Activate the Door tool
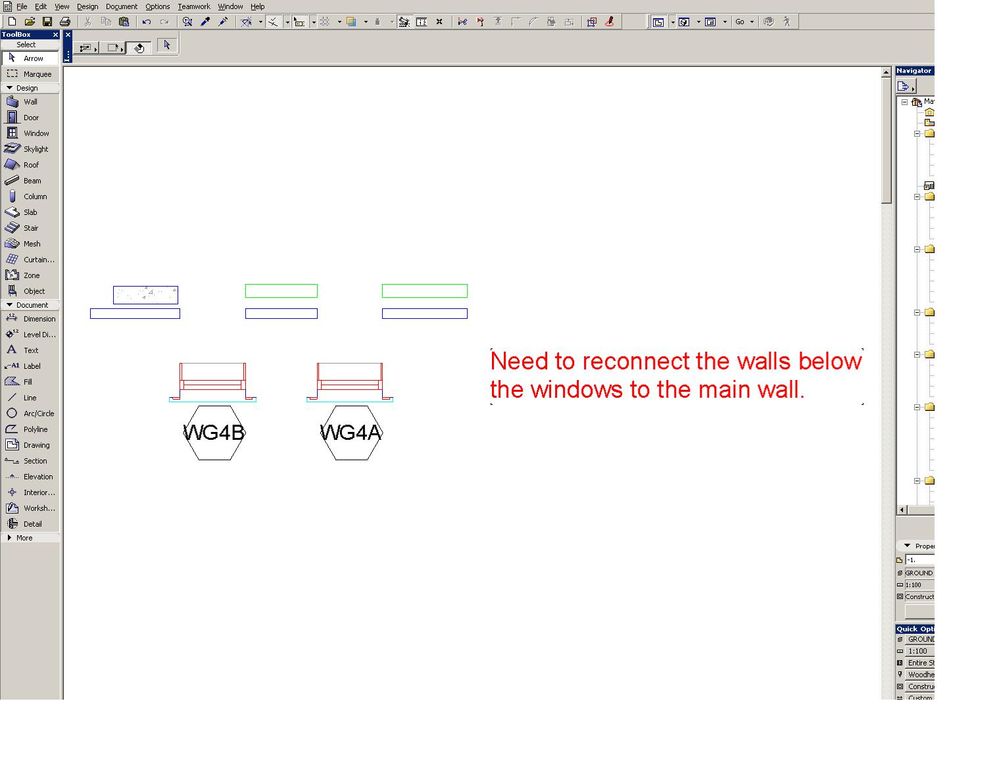The height and width of the screenshot is (758, 999). tap(30, 117)
